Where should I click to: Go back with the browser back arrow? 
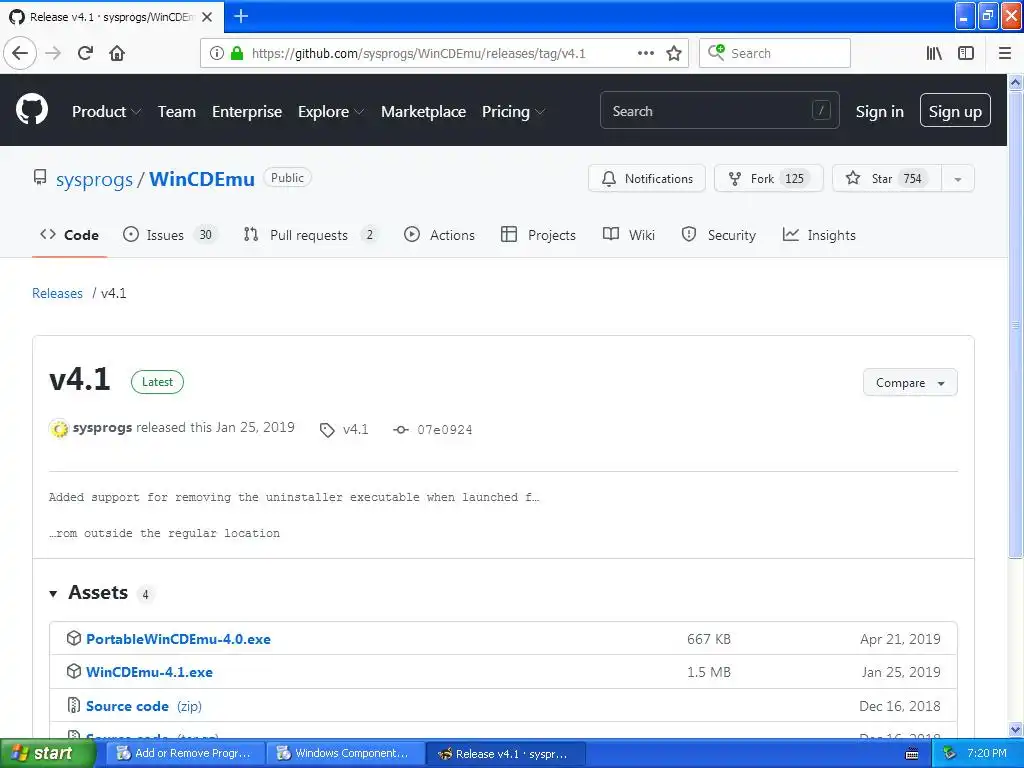coord(20,53)
